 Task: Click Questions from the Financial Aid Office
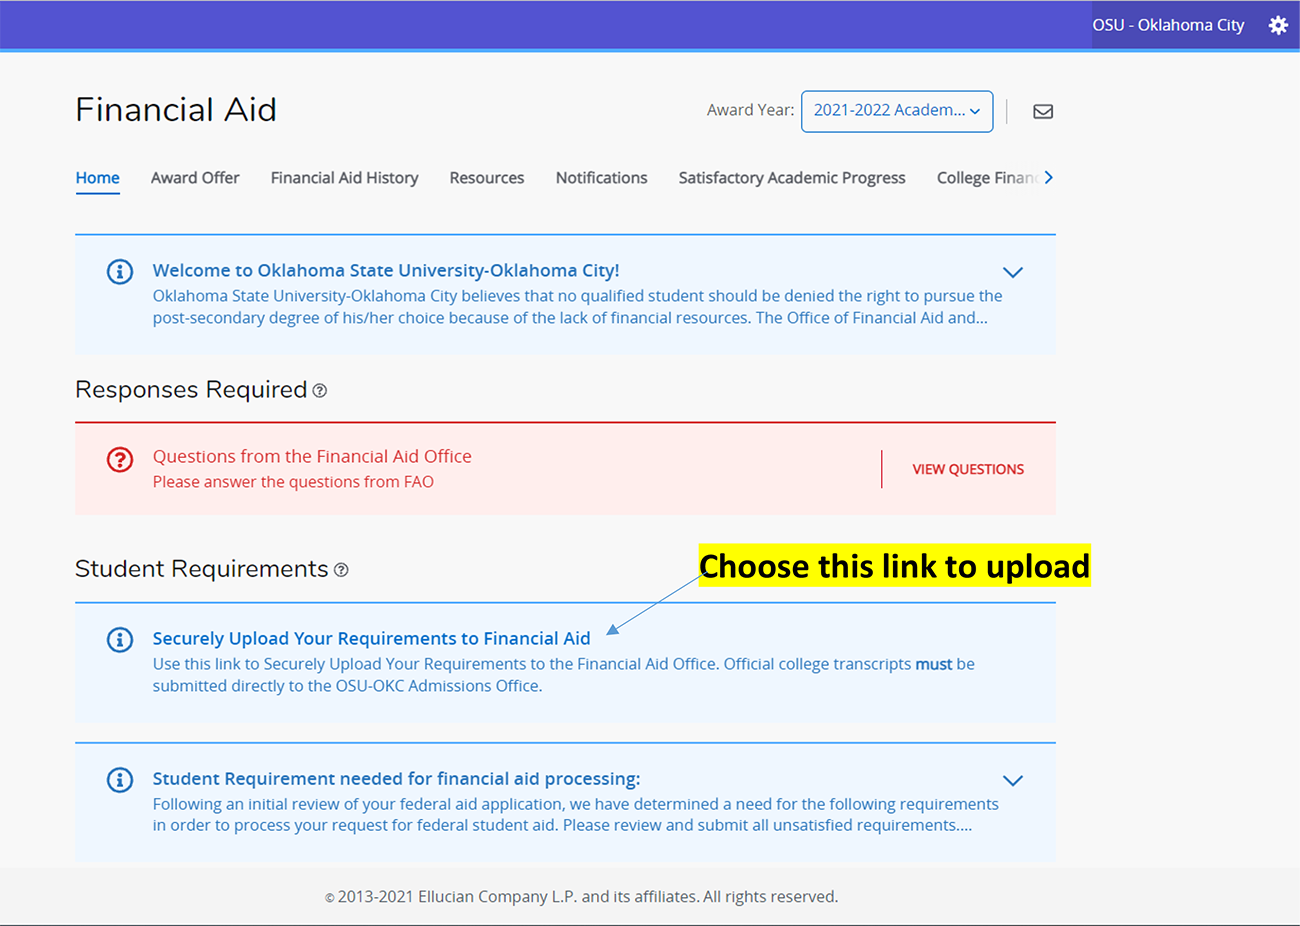click(x=312, y=456)
